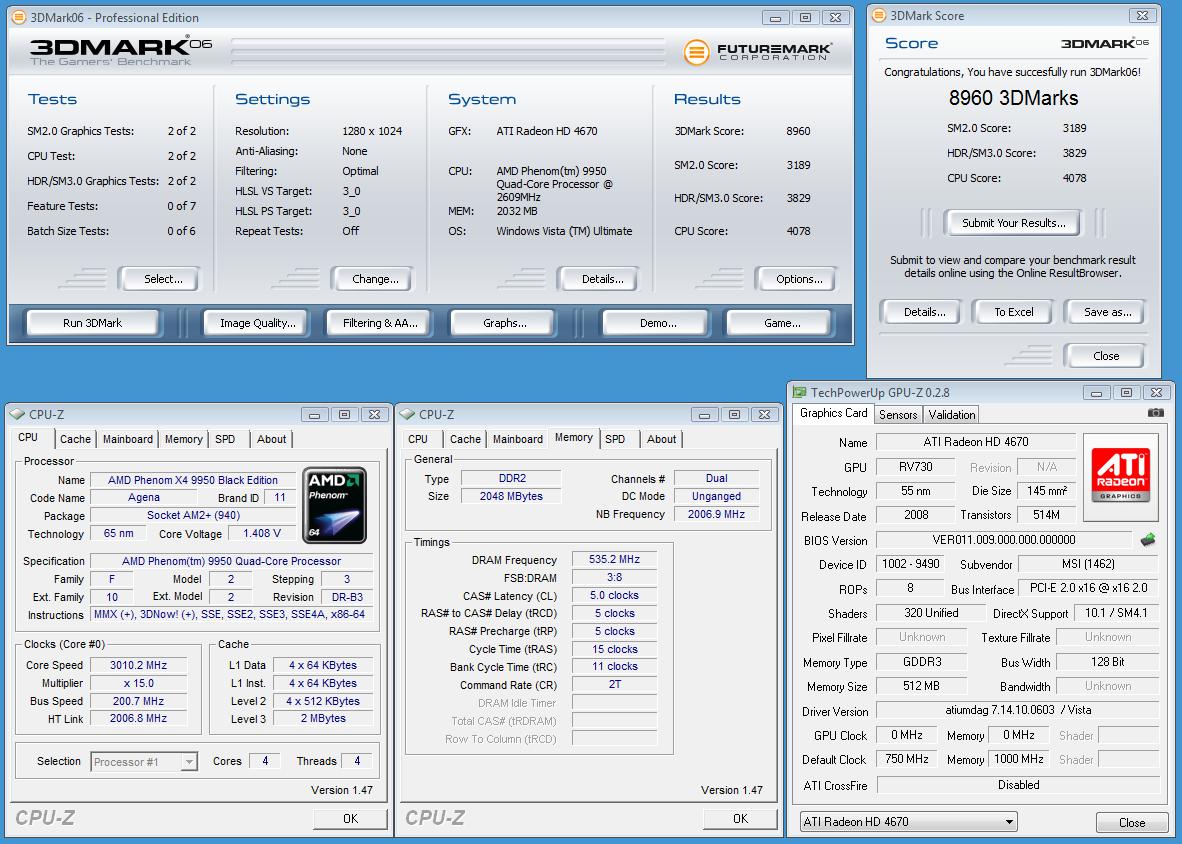Viewport: 1182px width, 844px height.
Task: Click the ATI Radeon logo in GPU-Z
Action: (1120, 476)
